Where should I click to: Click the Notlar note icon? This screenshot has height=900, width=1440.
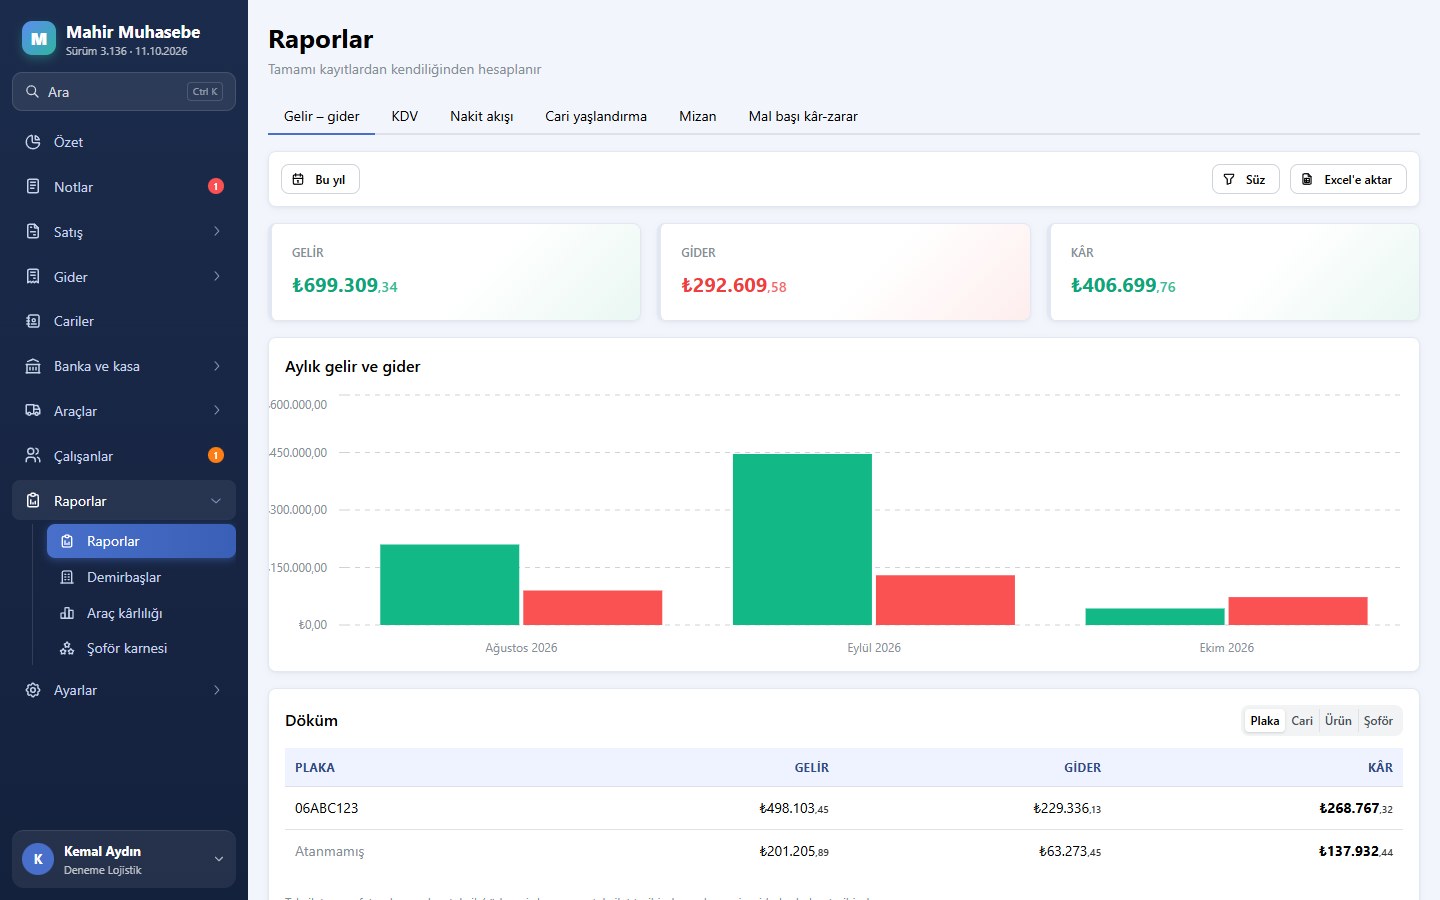33,187
